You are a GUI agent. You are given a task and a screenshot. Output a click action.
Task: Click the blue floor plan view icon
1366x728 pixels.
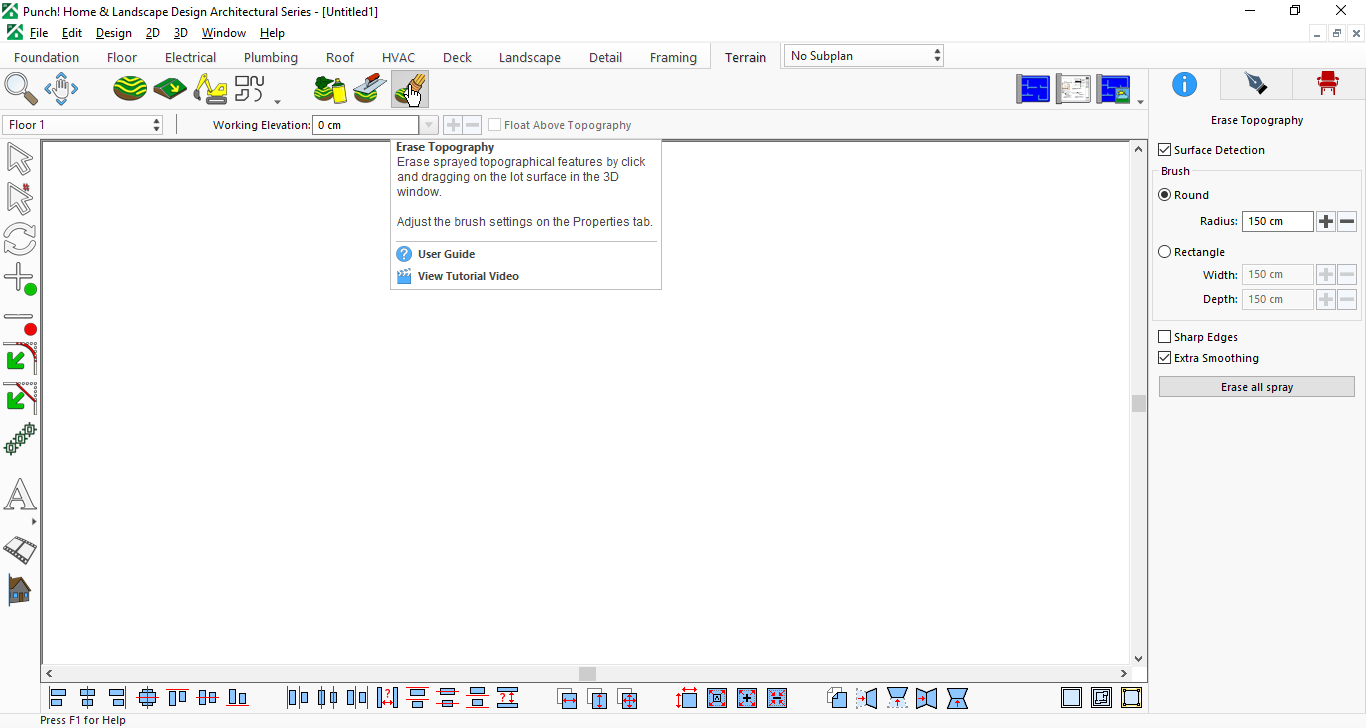[x=1034, y=89]
